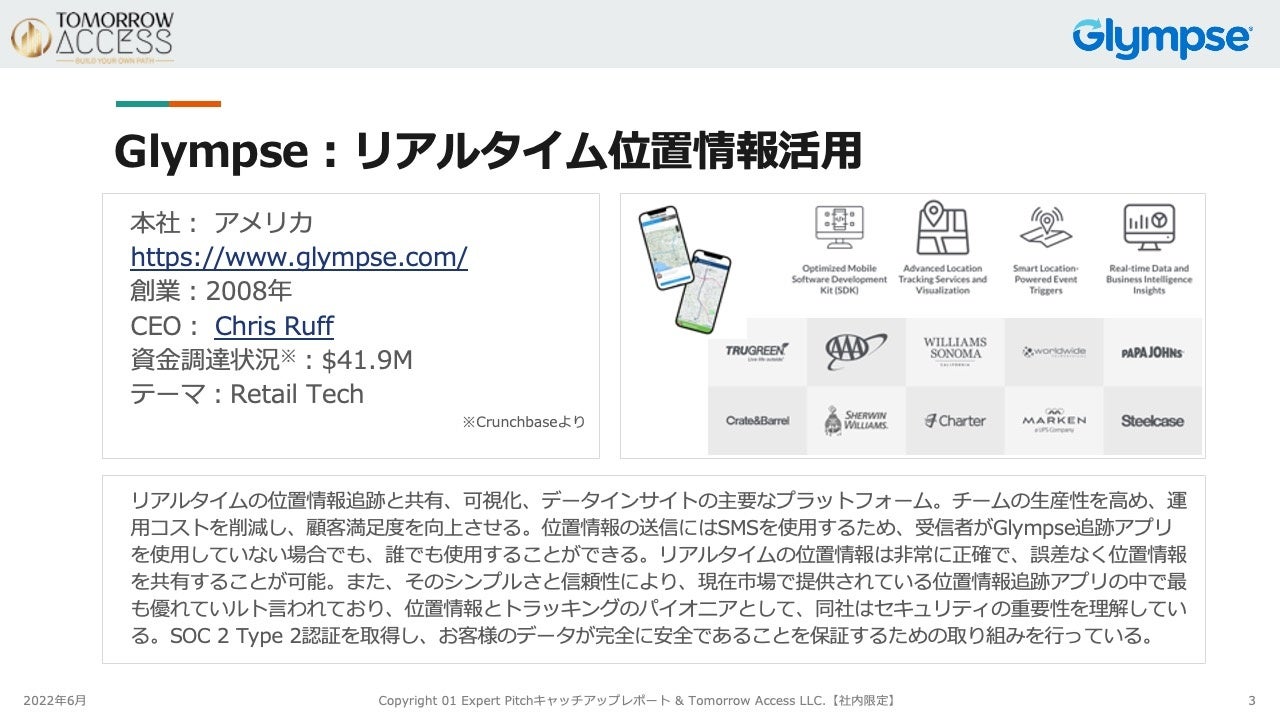
Task: Click the page number 3
Action: click(1252, 701)
